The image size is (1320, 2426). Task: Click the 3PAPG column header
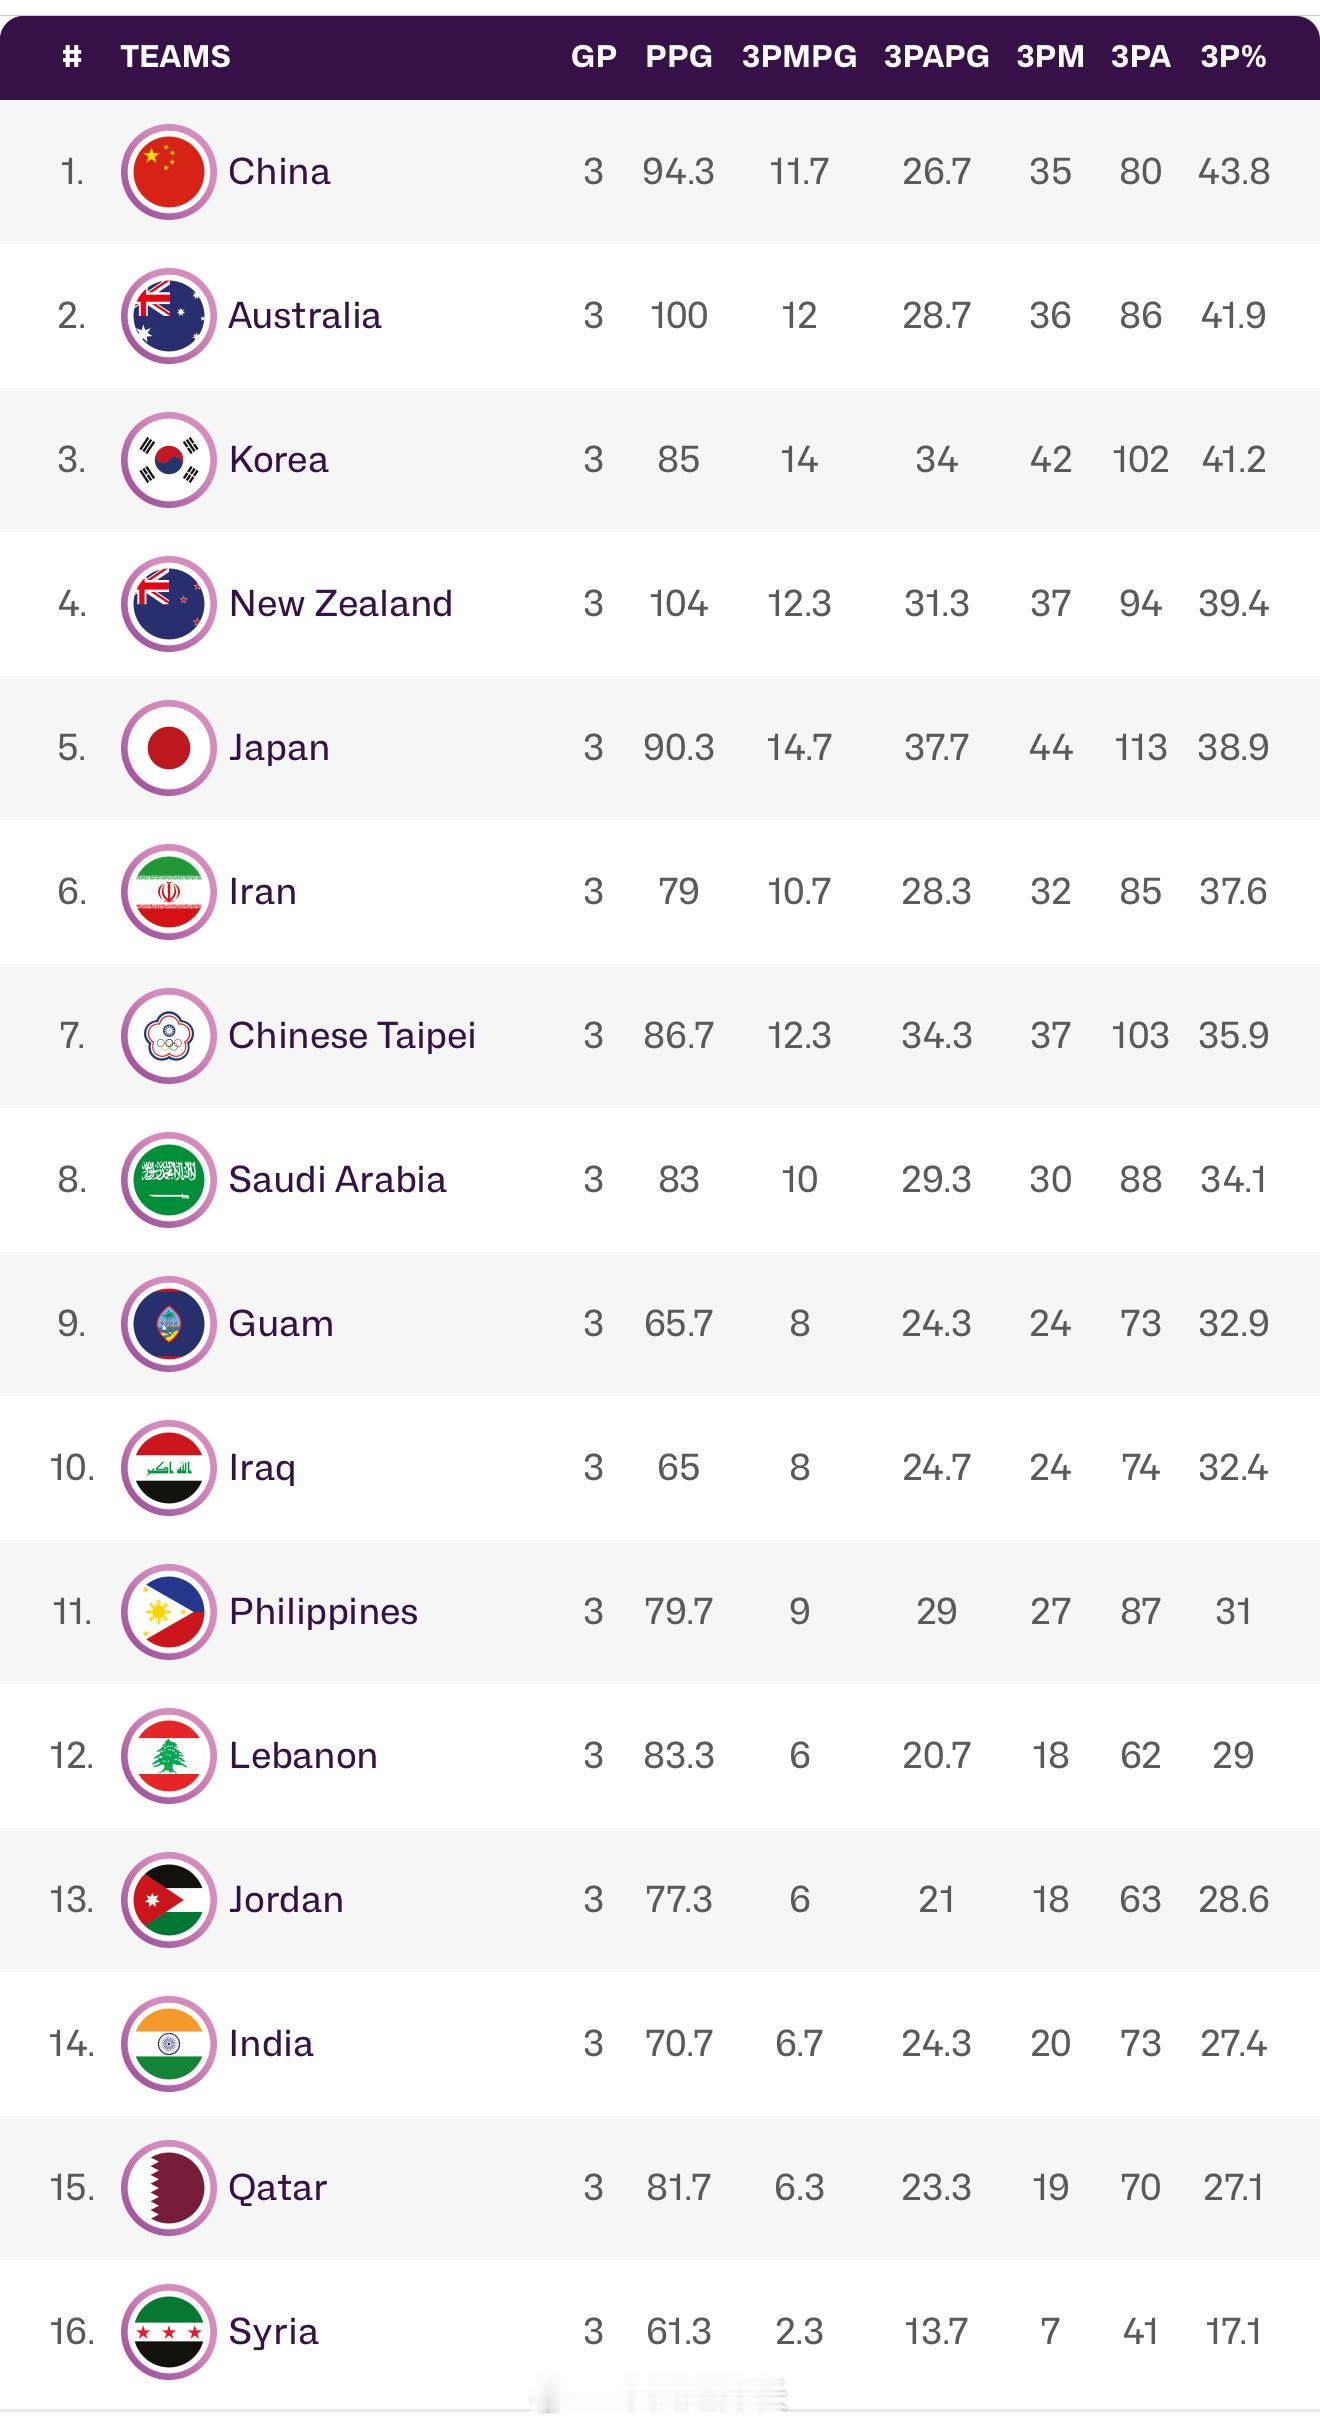click(x=936, y=56)
